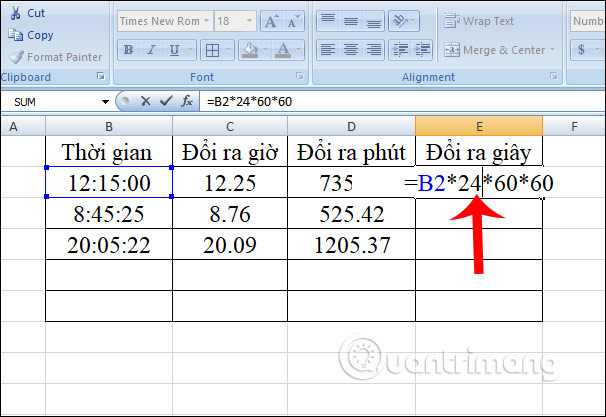
Task: Select cell containing 735
Action: (x=351, y=182)
